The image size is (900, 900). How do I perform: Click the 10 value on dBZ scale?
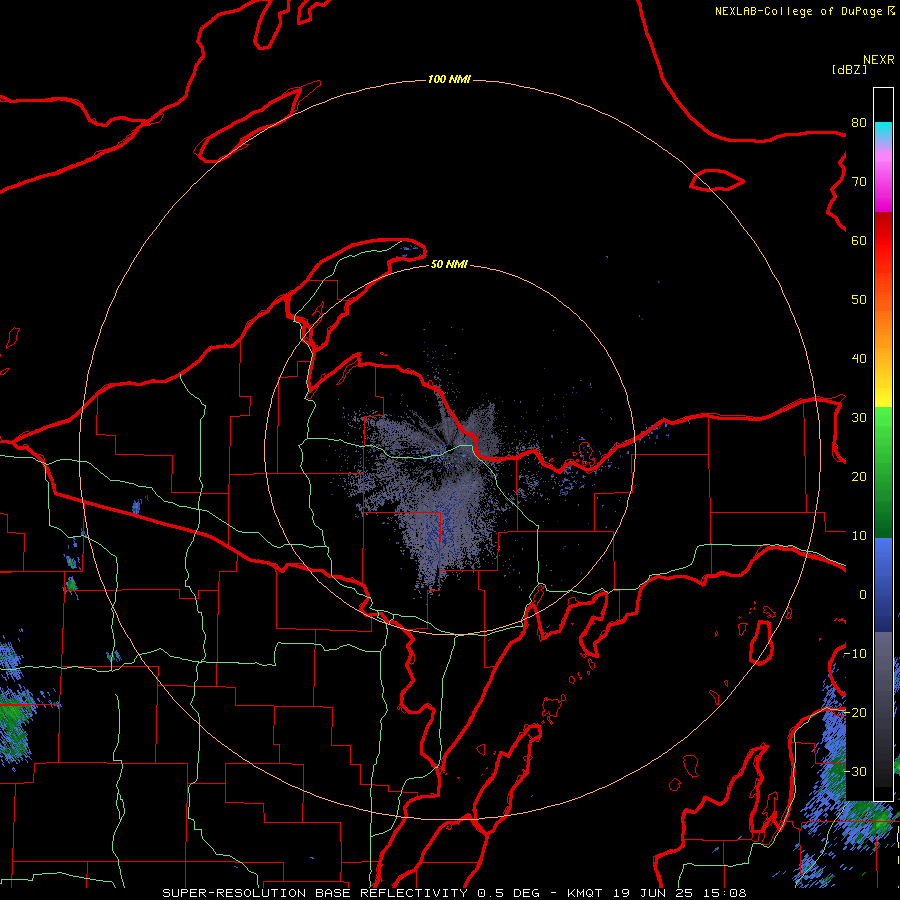point(859,536)
